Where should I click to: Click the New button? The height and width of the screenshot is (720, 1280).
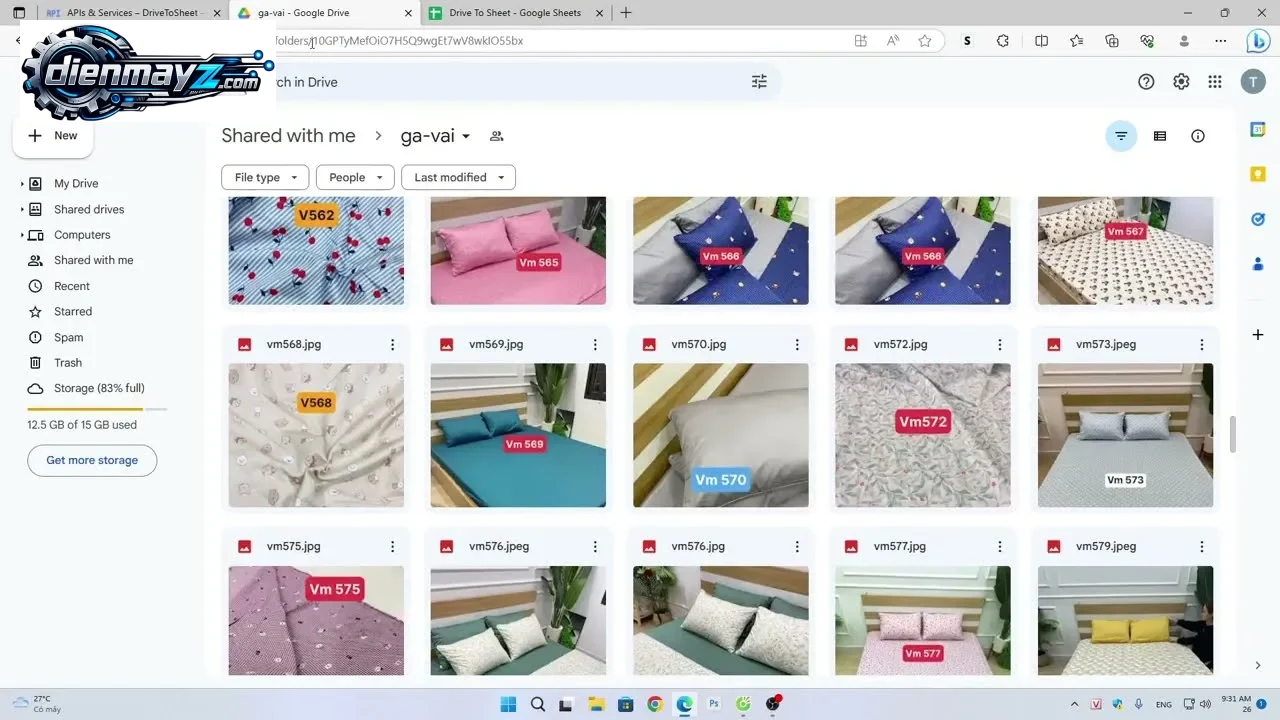coord(53,136)
